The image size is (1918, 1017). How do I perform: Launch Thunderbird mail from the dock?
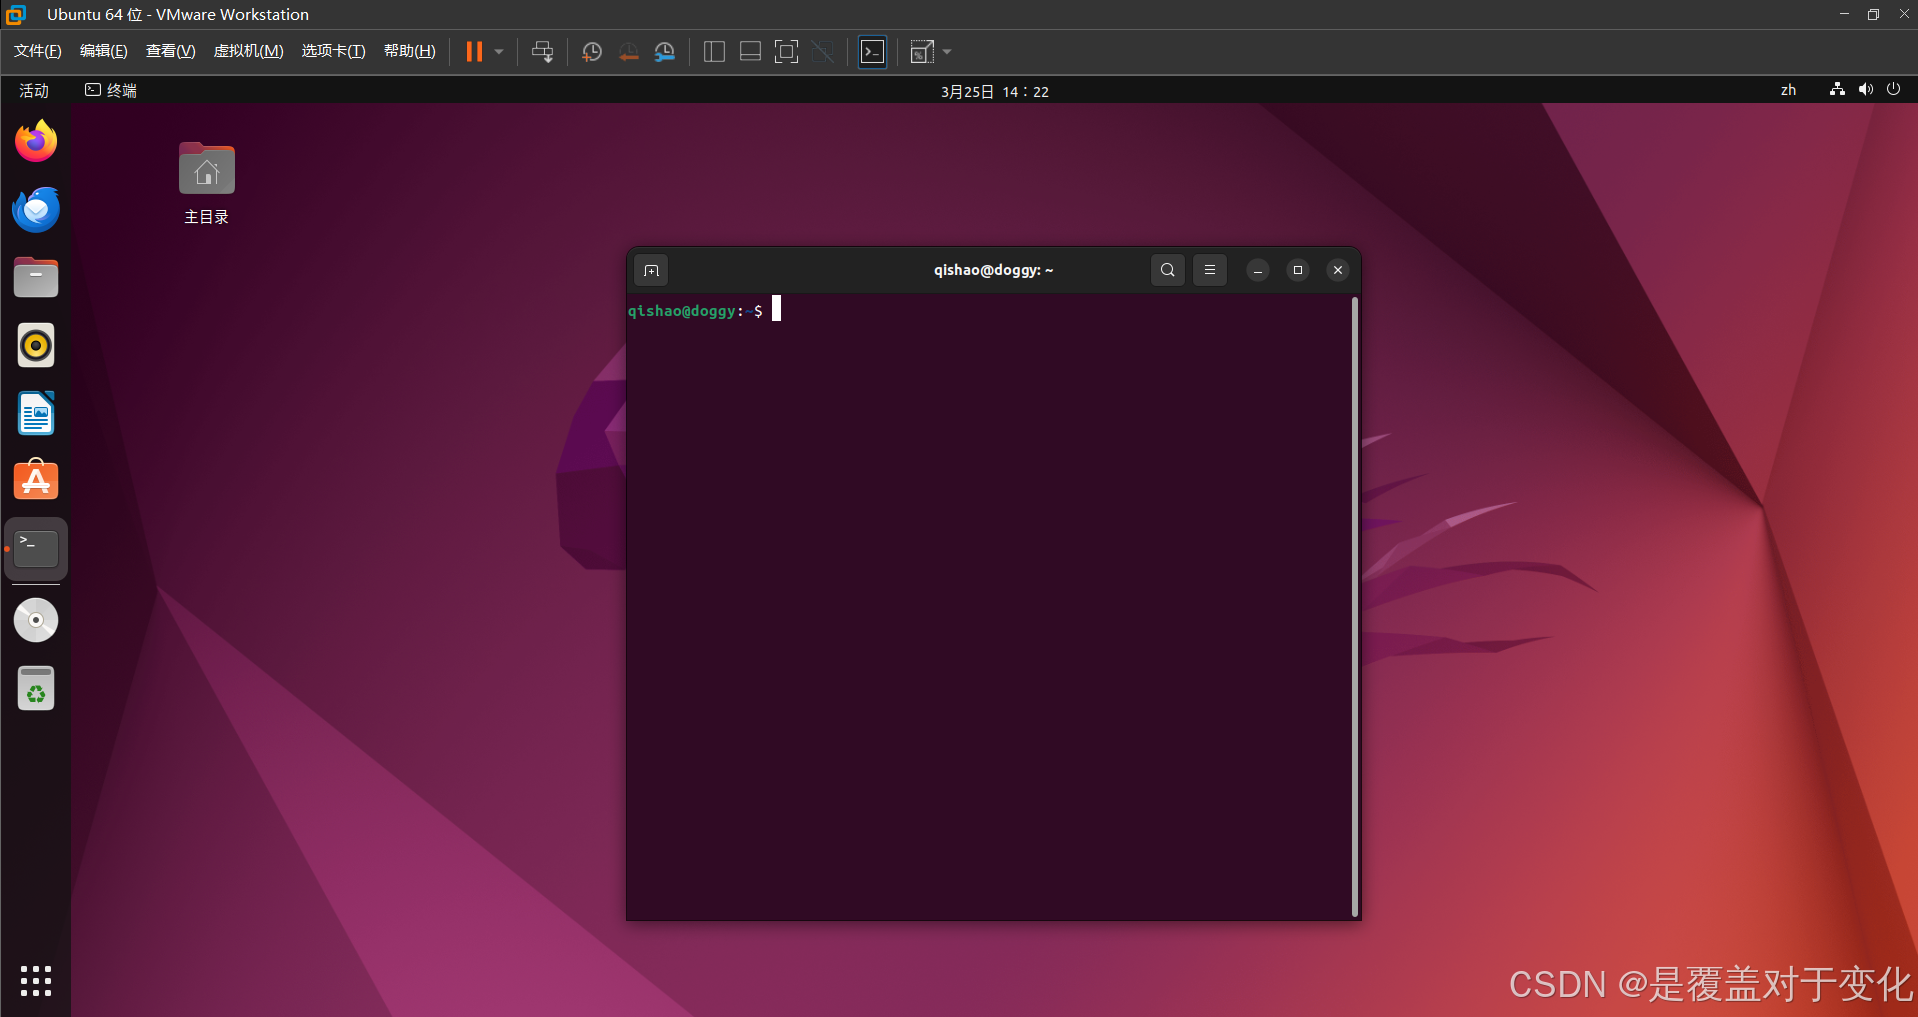click(36, 209)
